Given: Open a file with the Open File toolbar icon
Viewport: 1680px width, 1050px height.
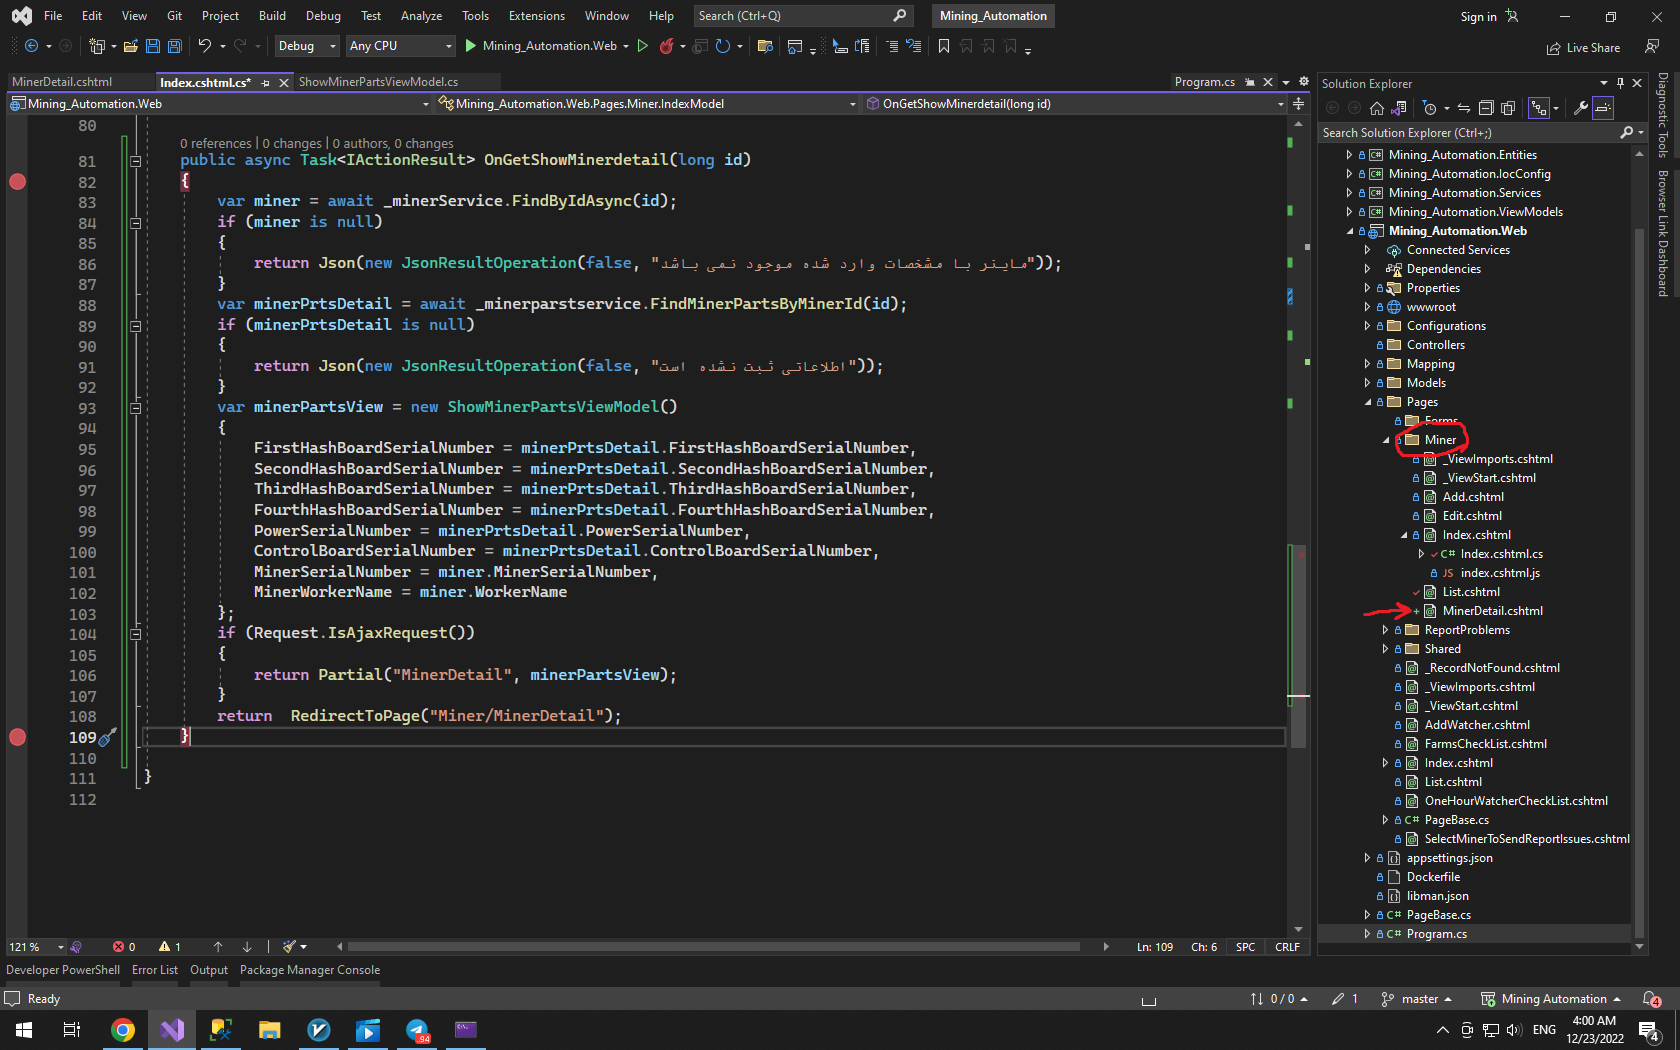Looking at the screenshot, I should click(x=131, y=46).
